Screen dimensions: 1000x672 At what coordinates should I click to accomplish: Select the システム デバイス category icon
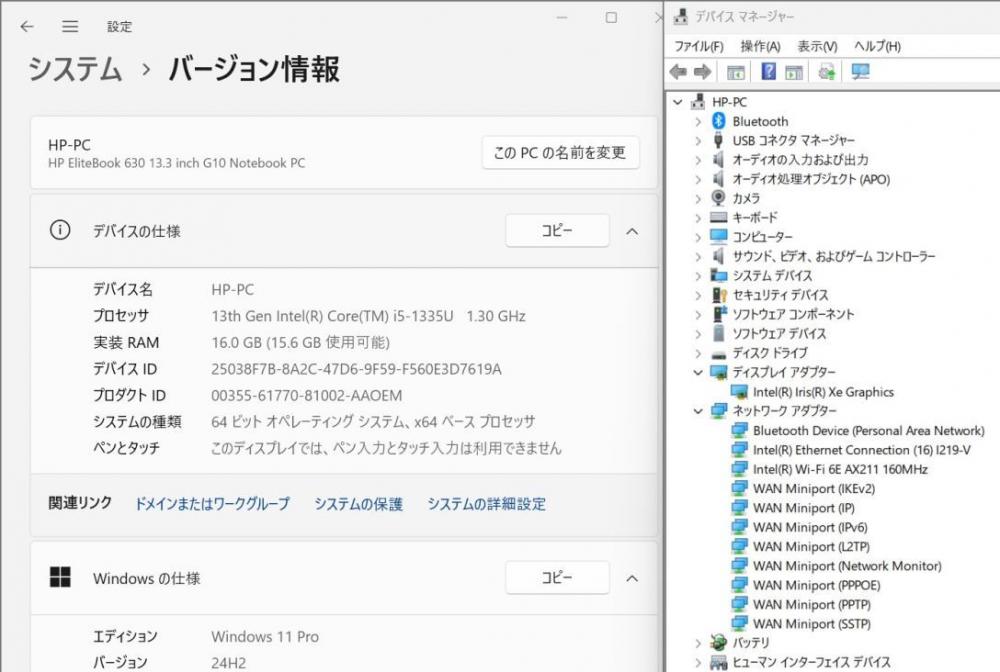[x=719, y=275]
